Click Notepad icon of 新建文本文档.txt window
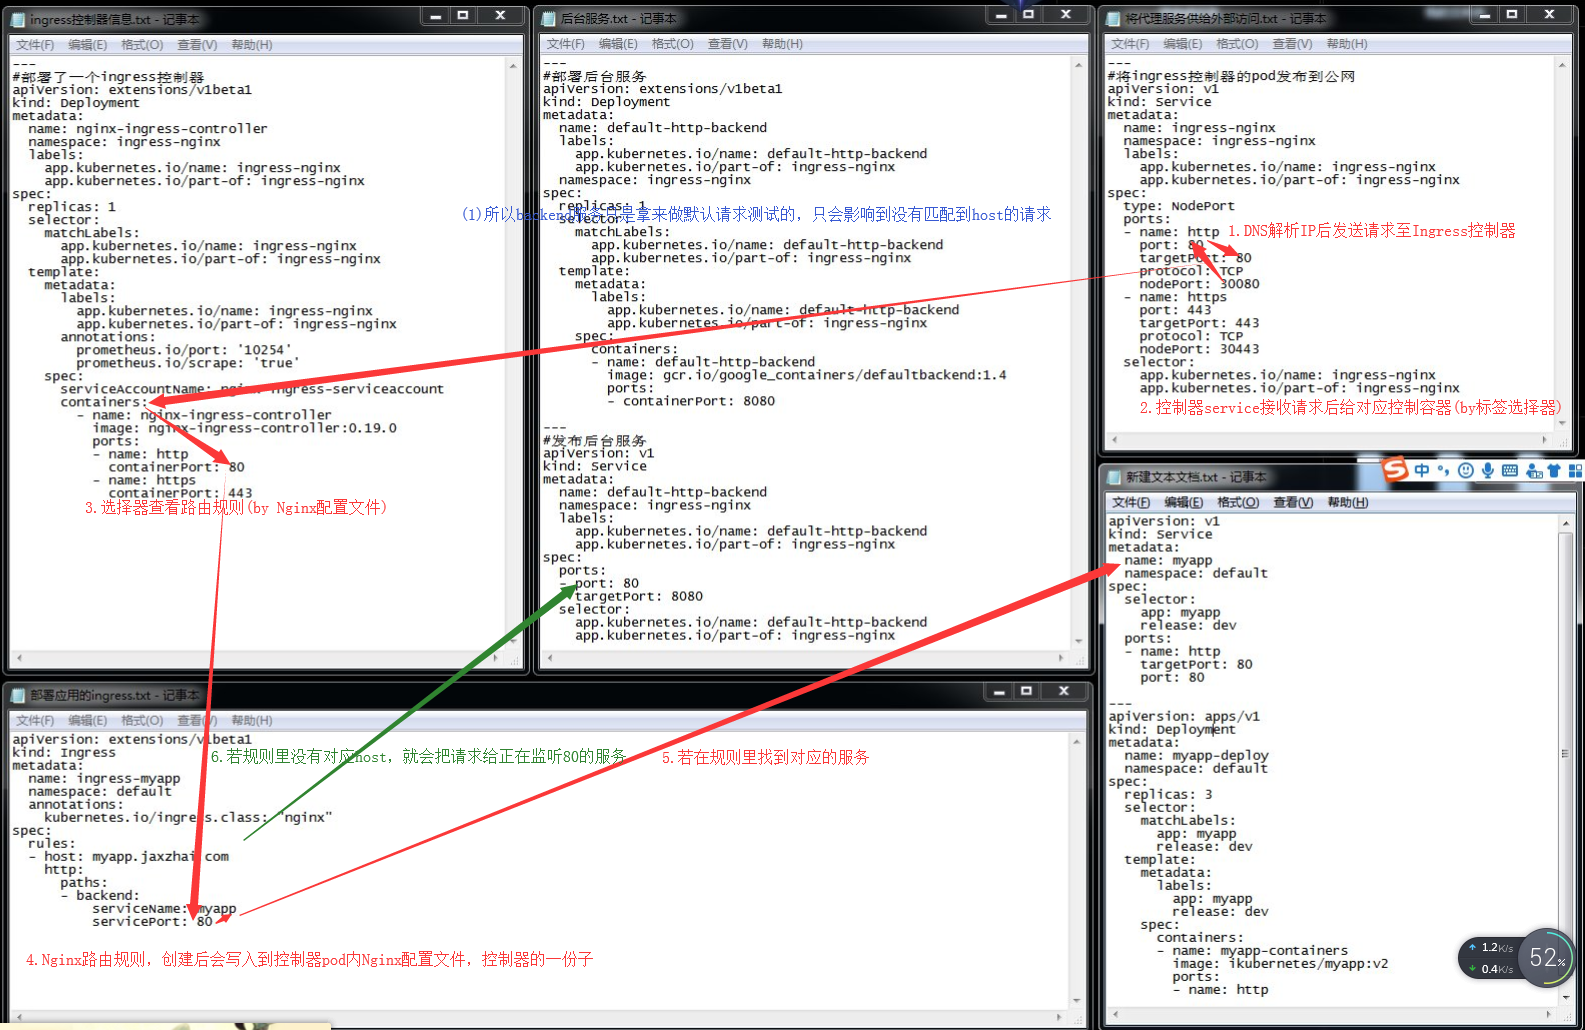Image resolution: width=1585 pixels, height=1030 pixels. pyautogui.click(x=1114, y=477)
